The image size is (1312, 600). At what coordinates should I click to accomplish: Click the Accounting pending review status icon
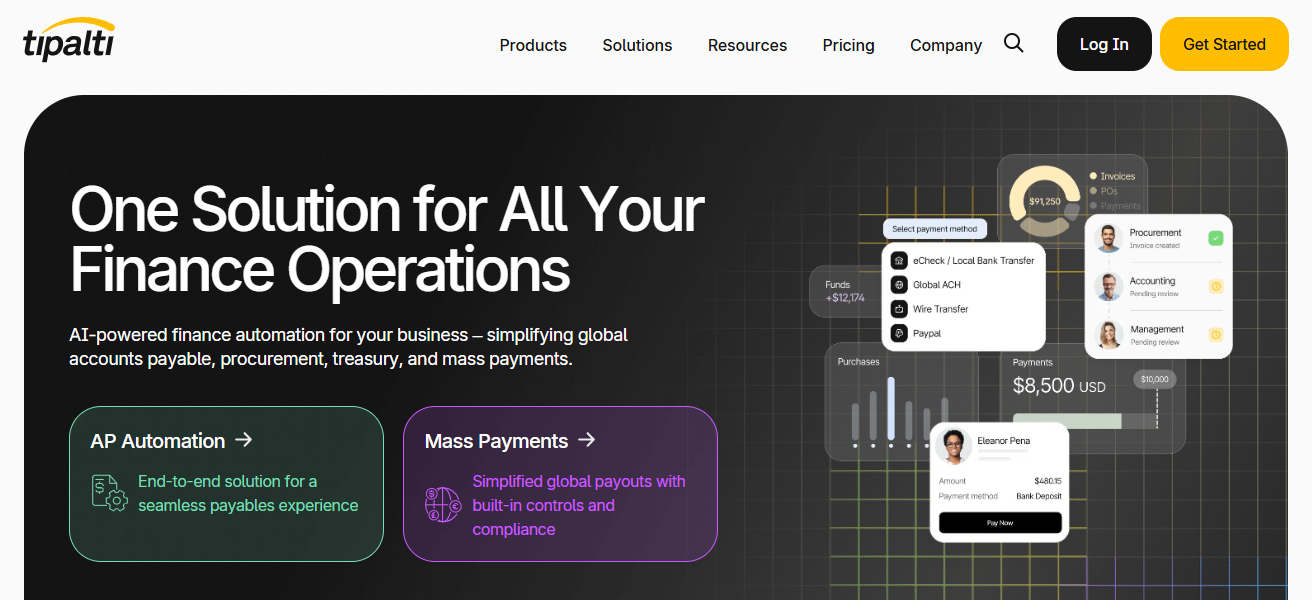coord(1215,286)
